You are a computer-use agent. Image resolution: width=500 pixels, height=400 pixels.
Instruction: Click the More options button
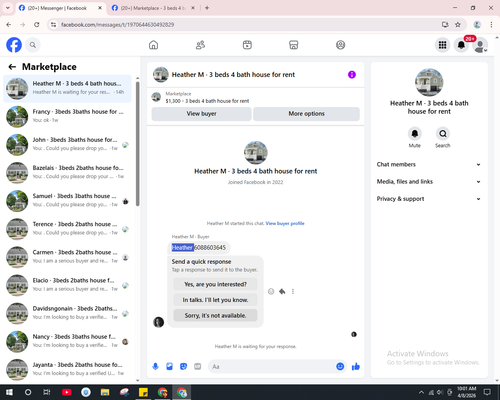306,114
